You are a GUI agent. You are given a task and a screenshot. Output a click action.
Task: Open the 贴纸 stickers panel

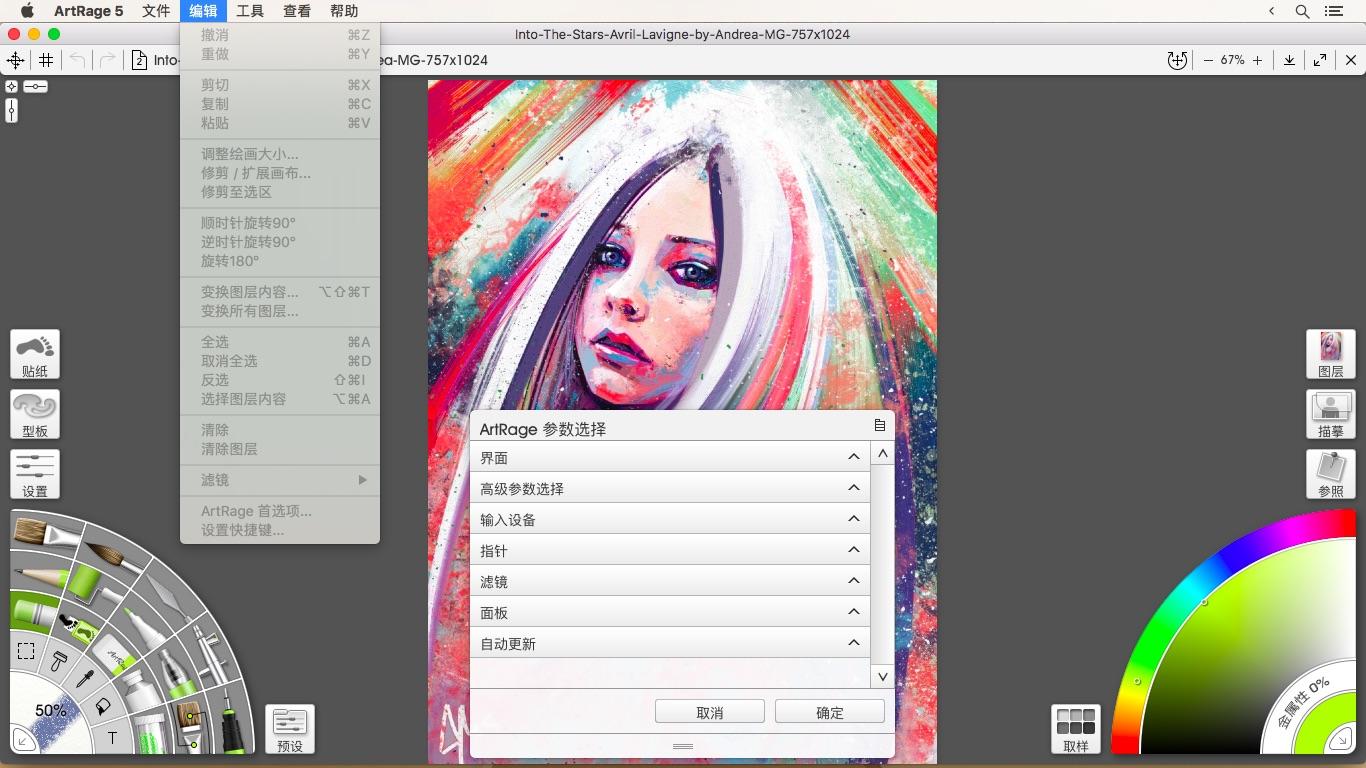[35, 354]
